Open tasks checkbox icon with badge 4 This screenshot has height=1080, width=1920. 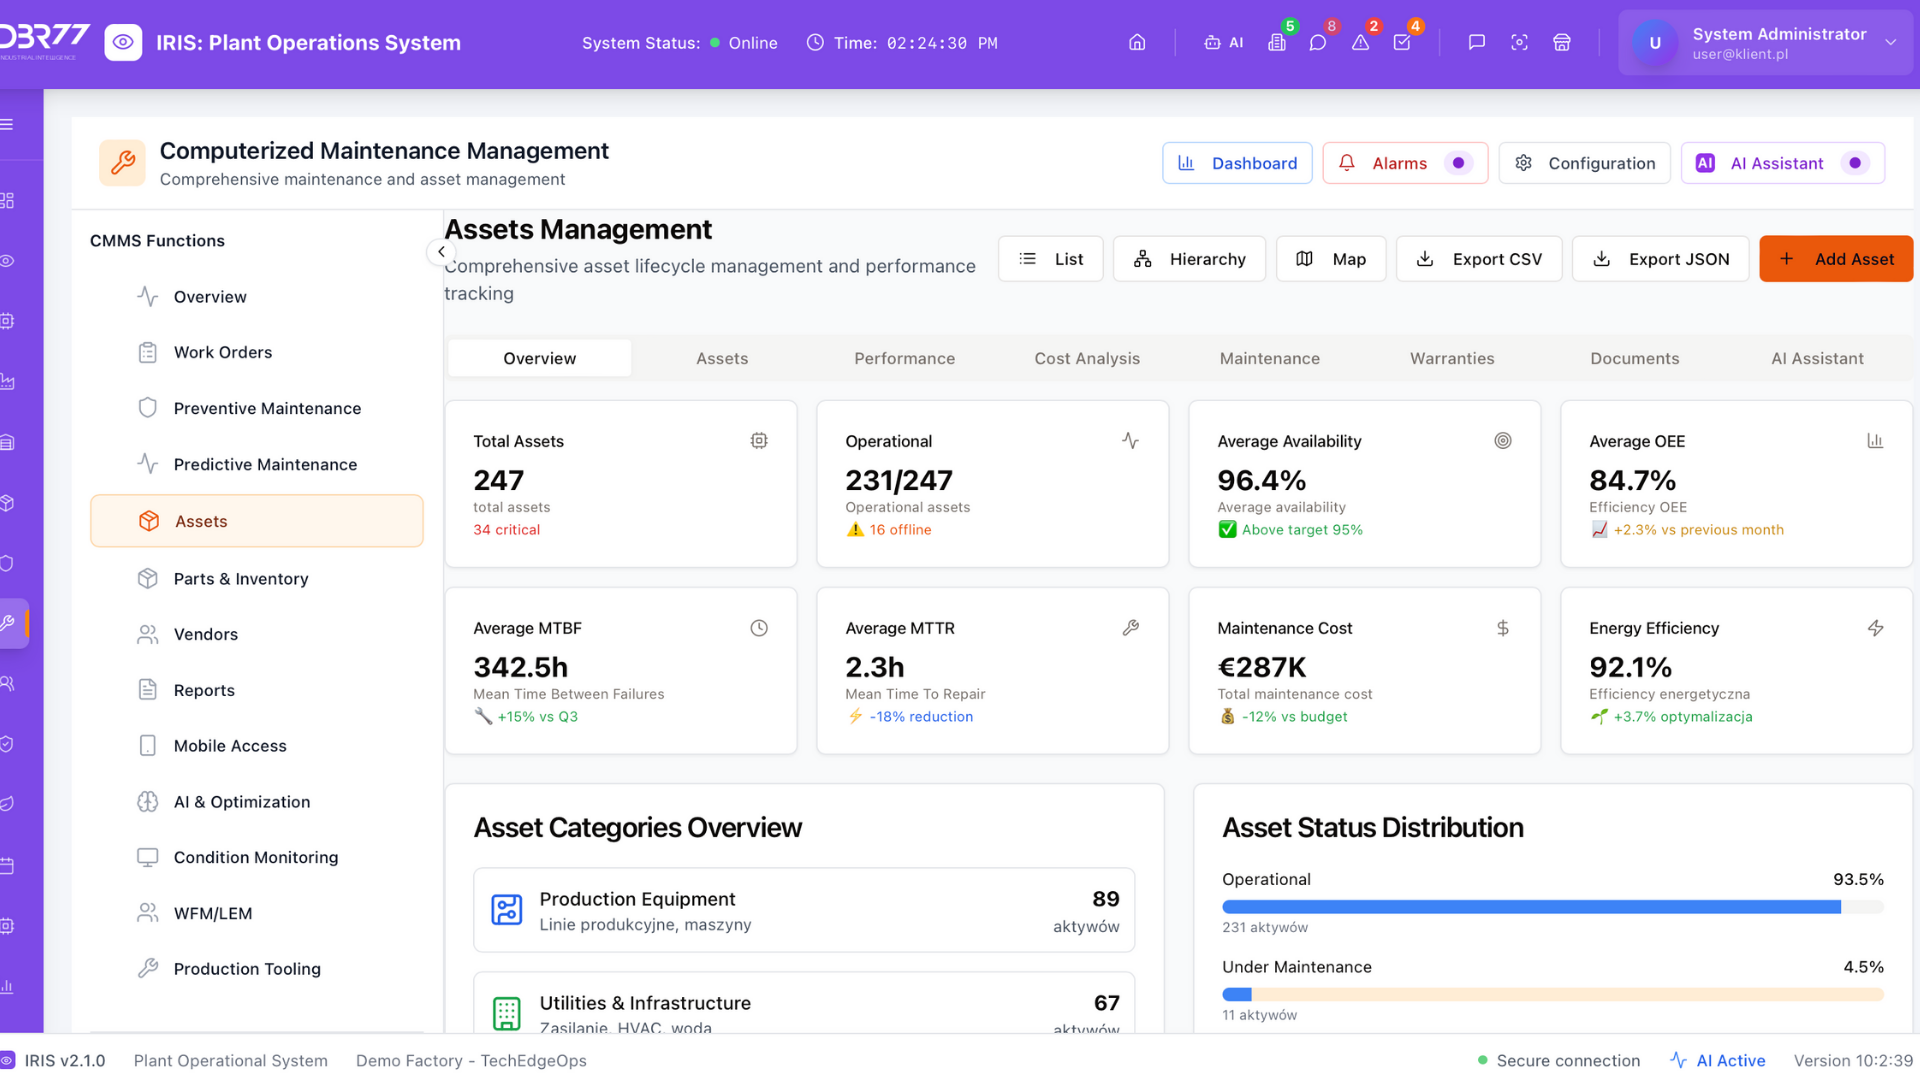pos(1402,42)
